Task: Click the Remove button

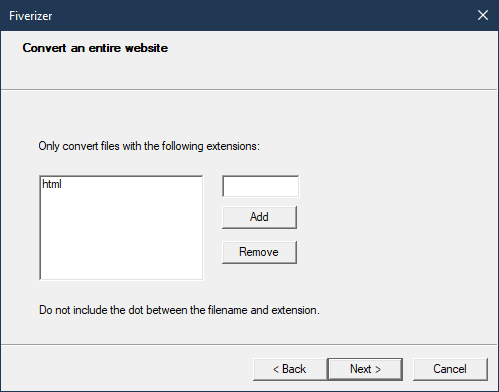Action: [259, 252]
